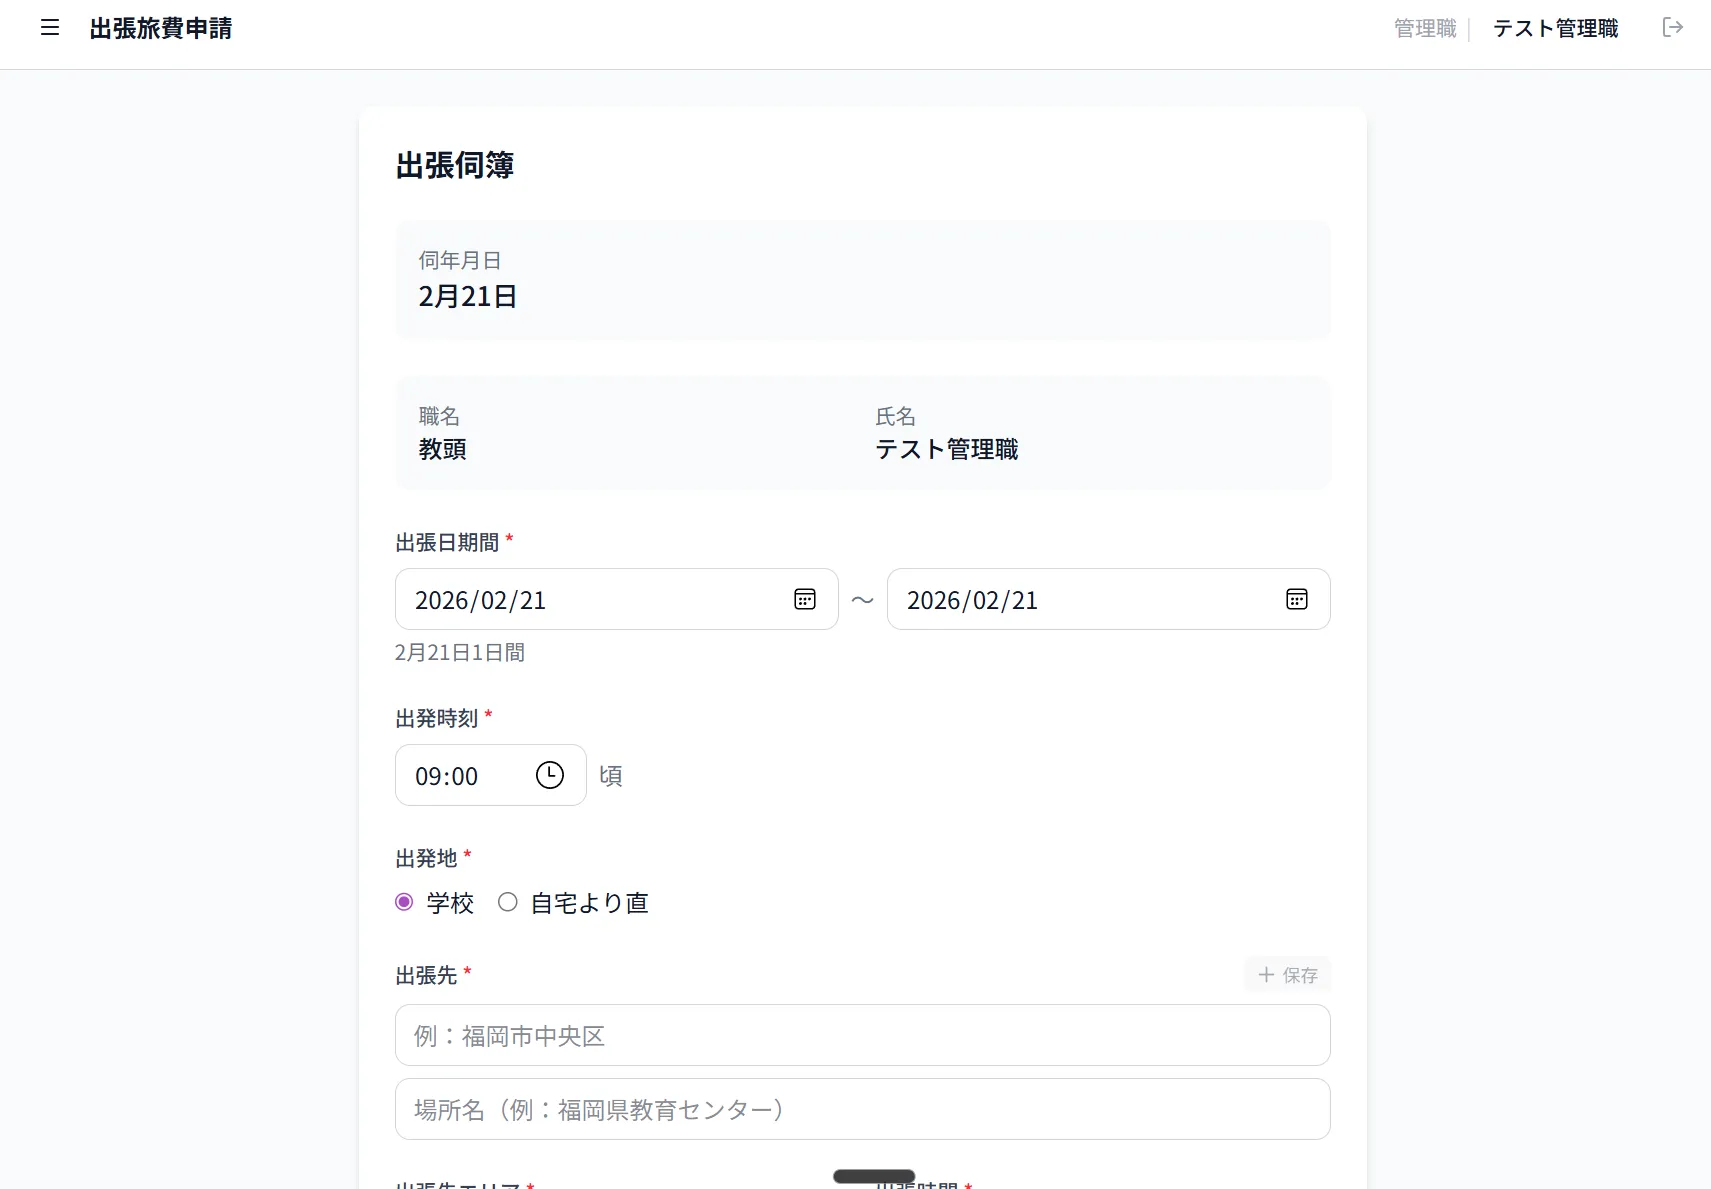Click the 出張先 address input field
1711x1189 pixels.
[x=862, y=1035]
